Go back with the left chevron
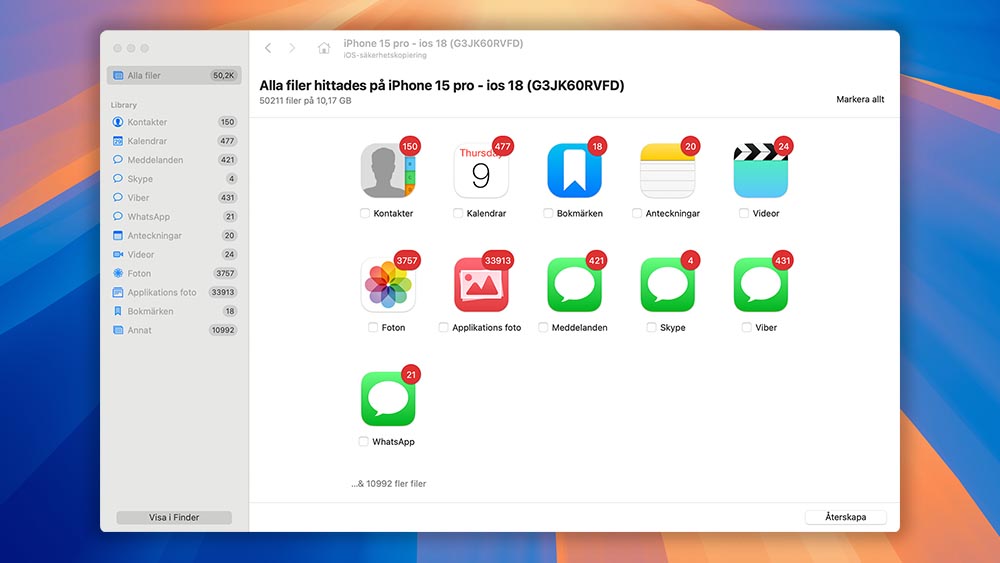 coord(268,48)
